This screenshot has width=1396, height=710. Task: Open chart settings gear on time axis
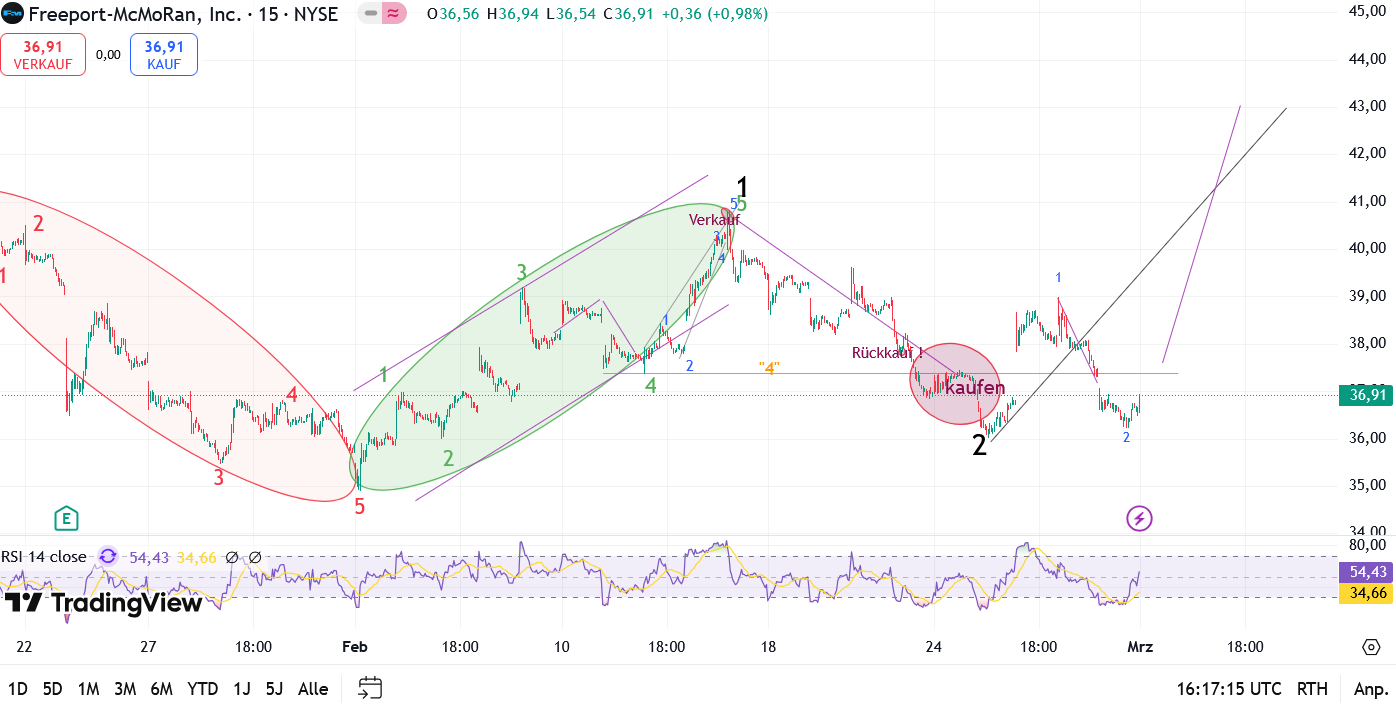[1371, 647]
